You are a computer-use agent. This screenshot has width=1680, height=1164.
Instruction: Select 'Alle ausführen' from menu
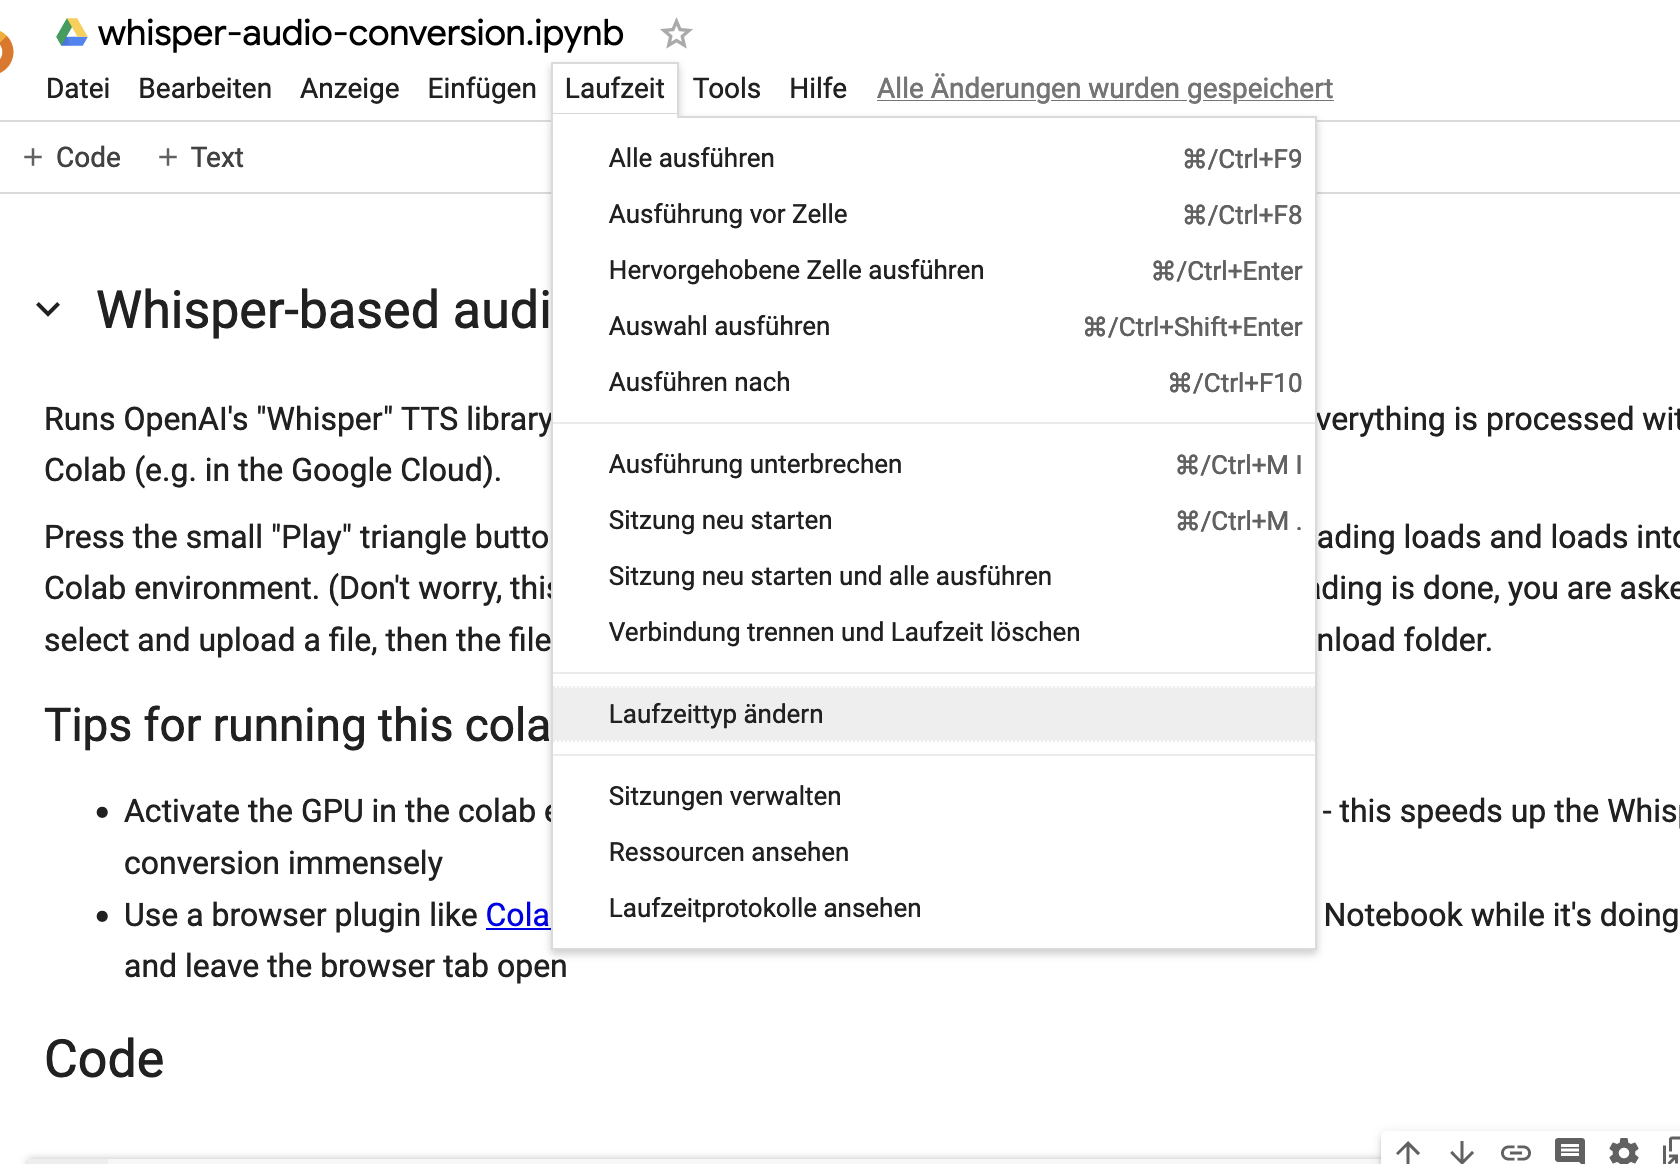(x=934, y=158)
